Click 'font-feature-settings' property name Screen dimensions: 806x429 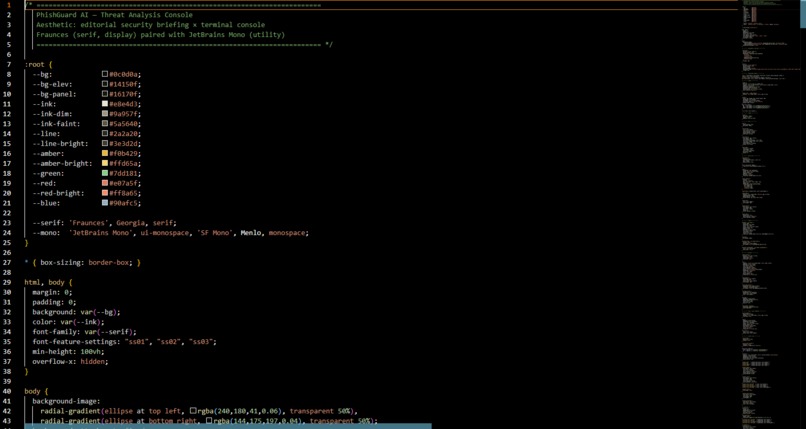coord(75,342)
